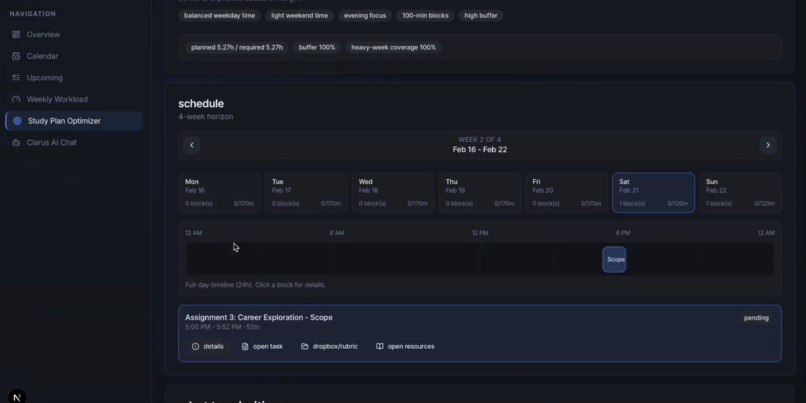Go to Upcoming in the sidebar

[x=74, y=78]
